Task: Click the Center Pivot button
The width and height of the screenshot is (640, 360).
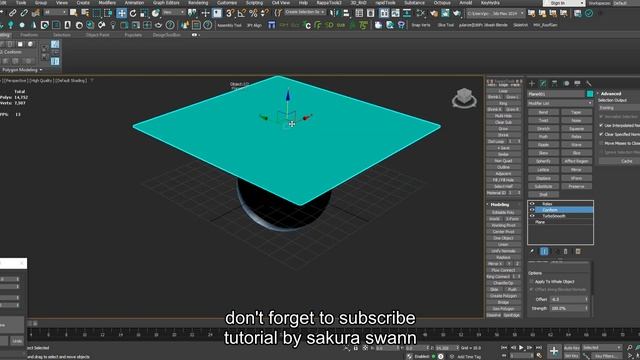Action: (504, 231)
